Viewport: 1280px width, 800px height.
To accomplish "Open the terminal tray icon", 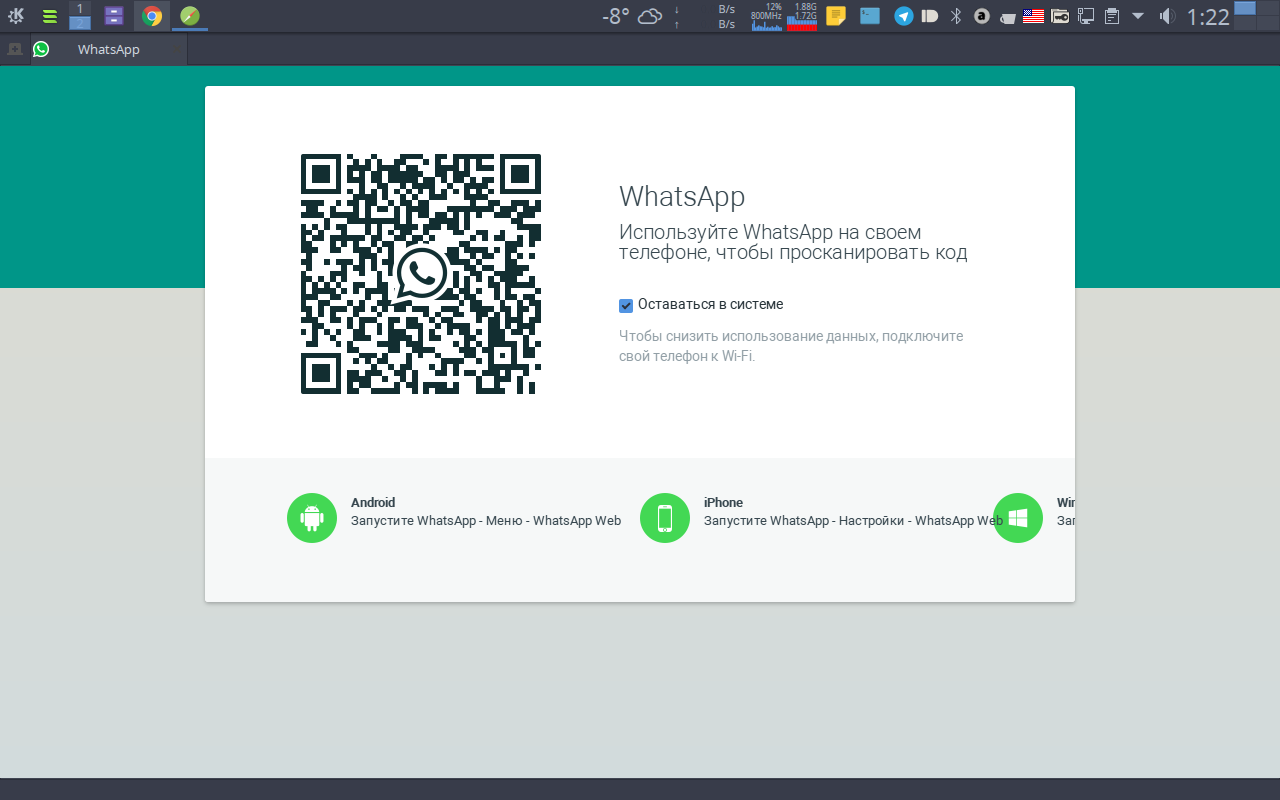I will tap(870, 16).
